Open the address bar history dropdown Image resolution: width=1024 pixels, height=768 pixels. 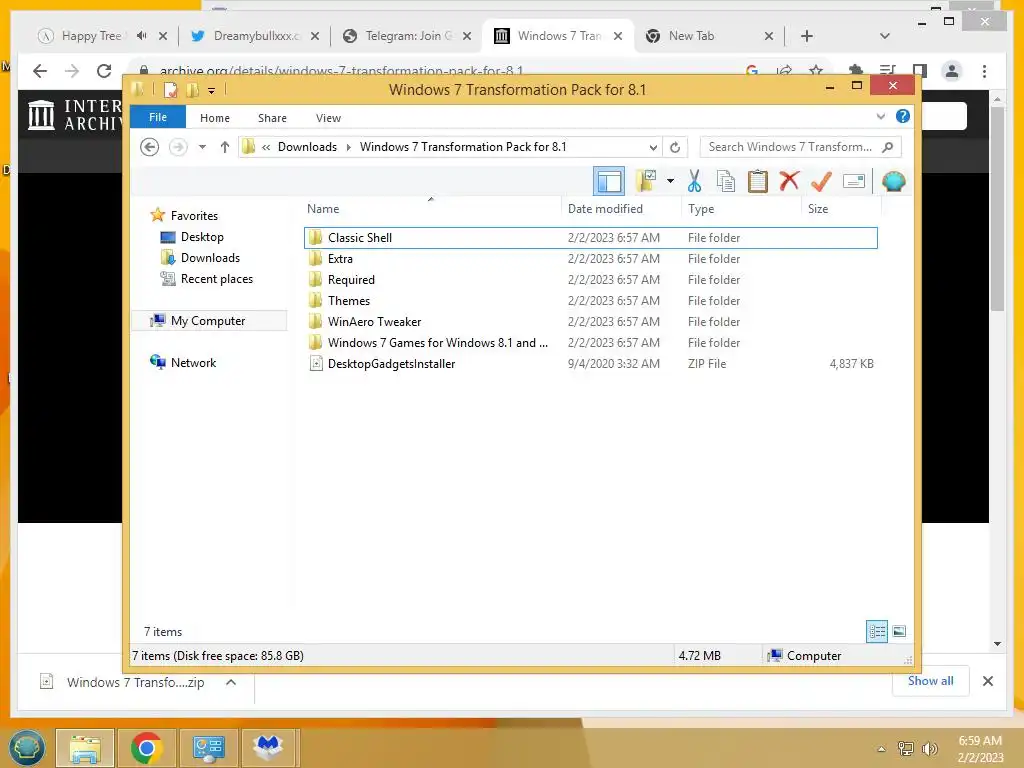point(652,147)
